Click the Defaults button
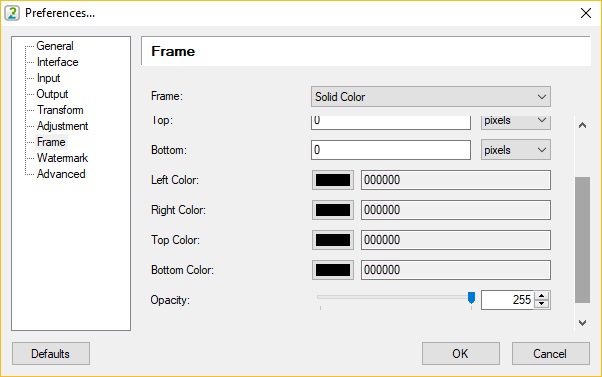The image size is (602, 377). tap(51, 354)
